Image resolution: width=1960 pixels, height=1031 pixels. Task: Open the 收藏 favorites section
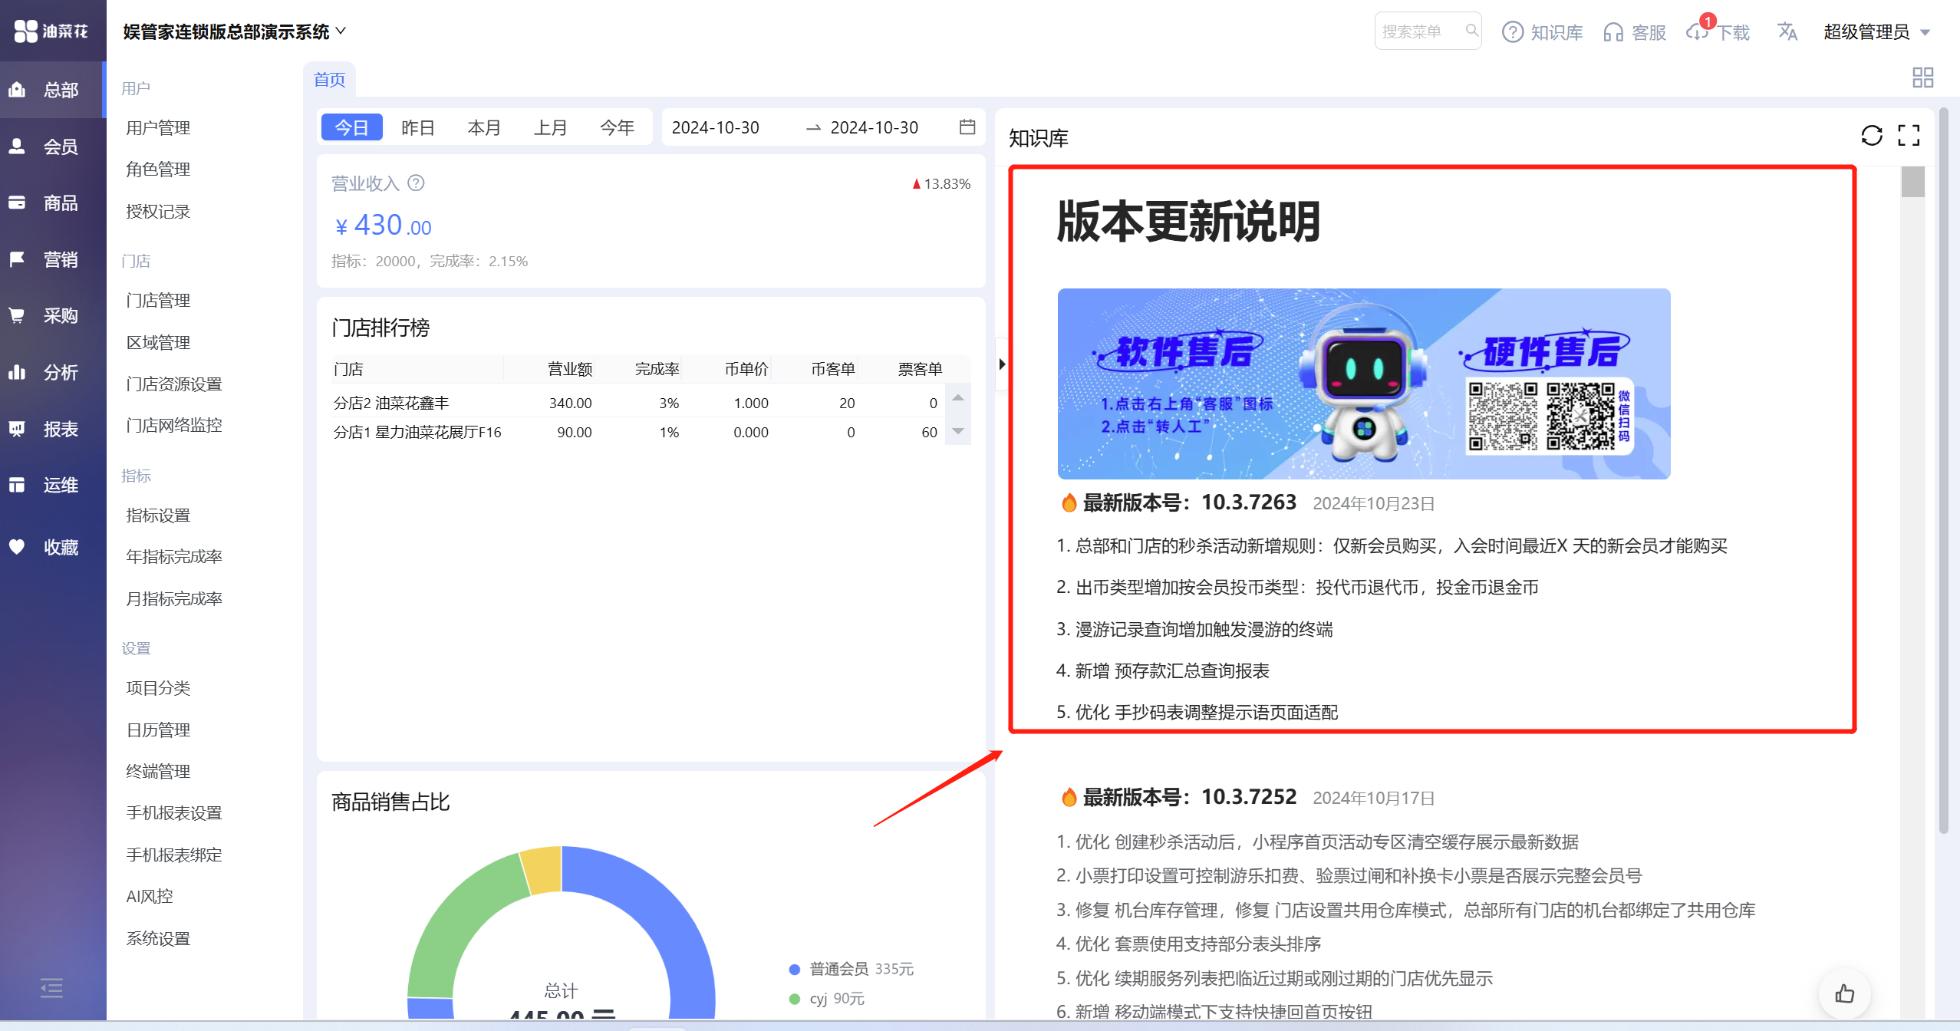click(51, 547)
